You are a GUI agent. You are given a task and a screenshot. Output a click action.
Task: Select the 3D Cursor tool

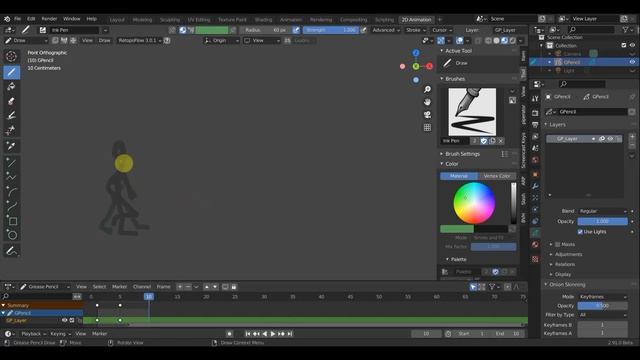coord(11,56)
